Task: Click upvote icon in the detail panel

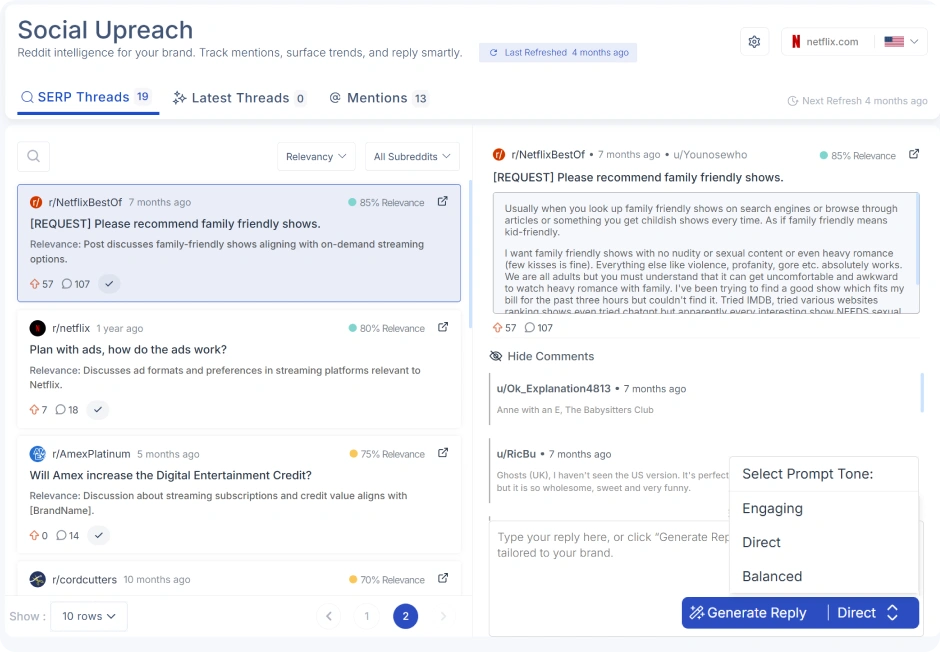Action: point(498,328)
